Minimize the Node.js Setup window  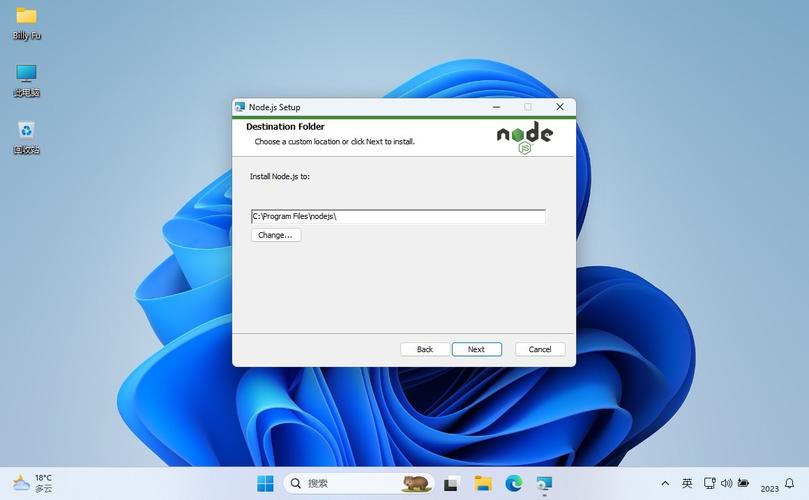[x=496, y=107]
